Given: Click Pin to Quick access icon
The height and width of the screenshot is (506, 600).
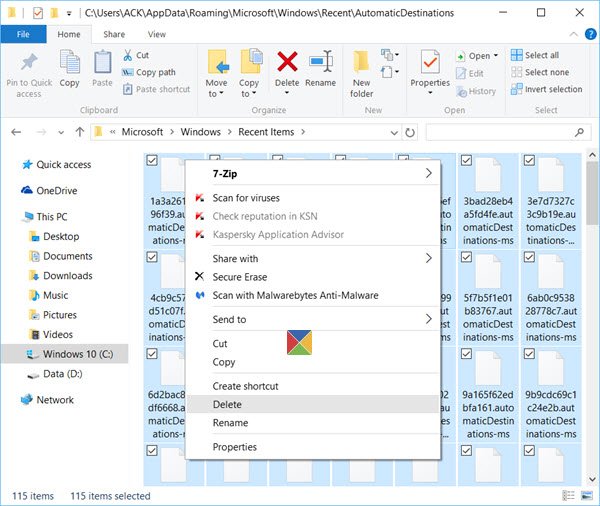Looking at the screenshot, I should pos(29,62).
